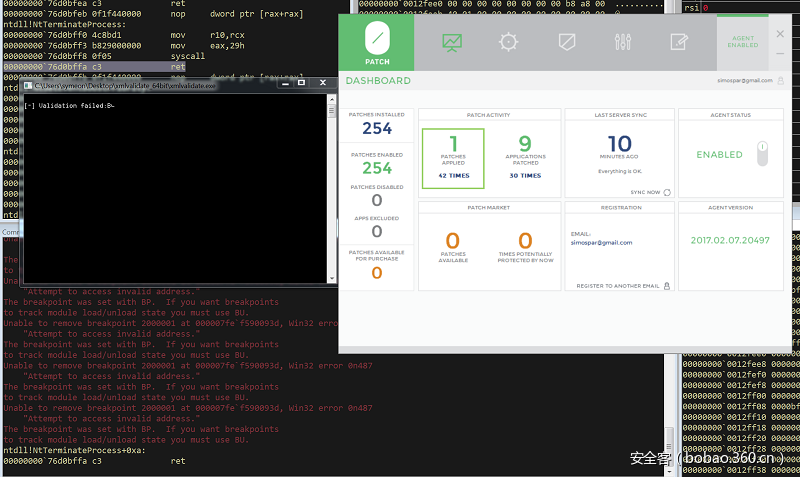Open the Dashboard monitor chart tab

click(453, 42)
